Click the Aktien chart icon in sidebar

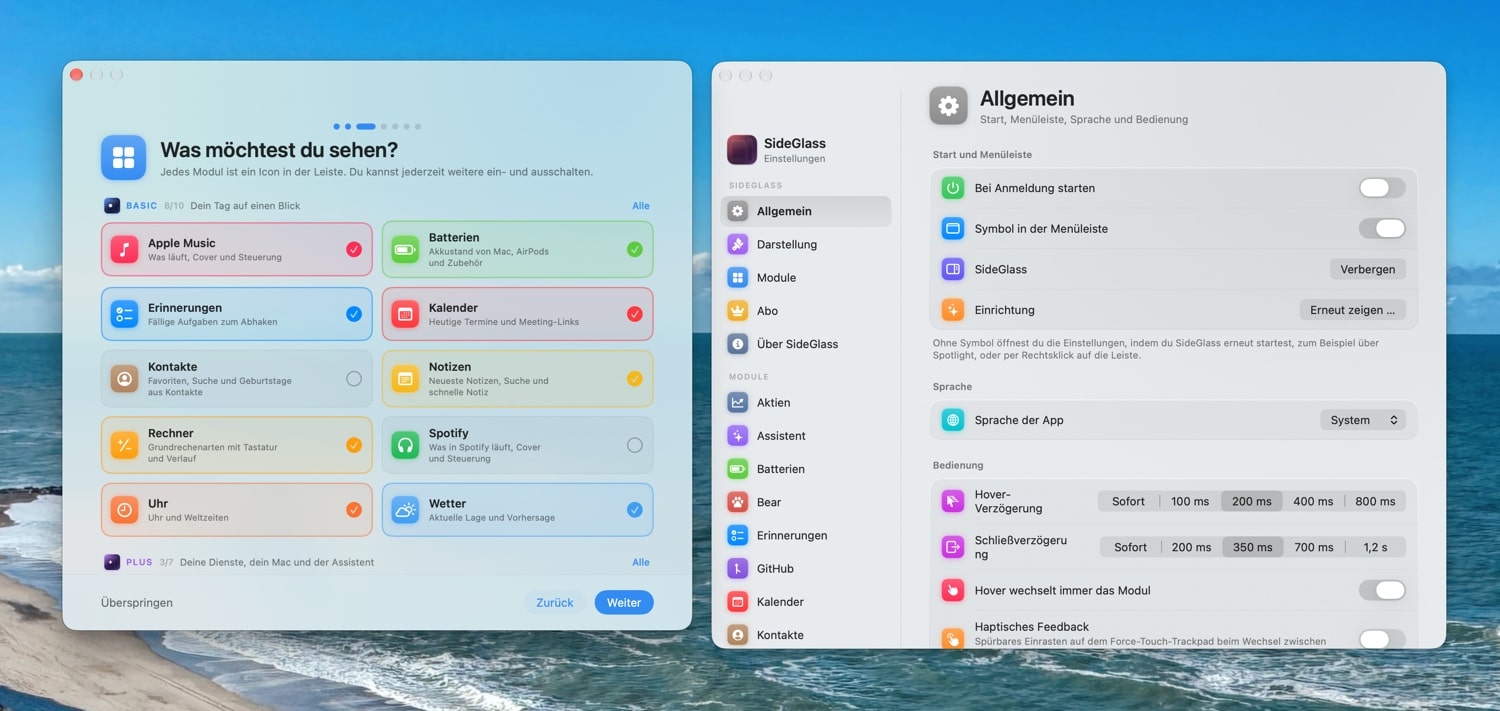click(x=738, y=403)
